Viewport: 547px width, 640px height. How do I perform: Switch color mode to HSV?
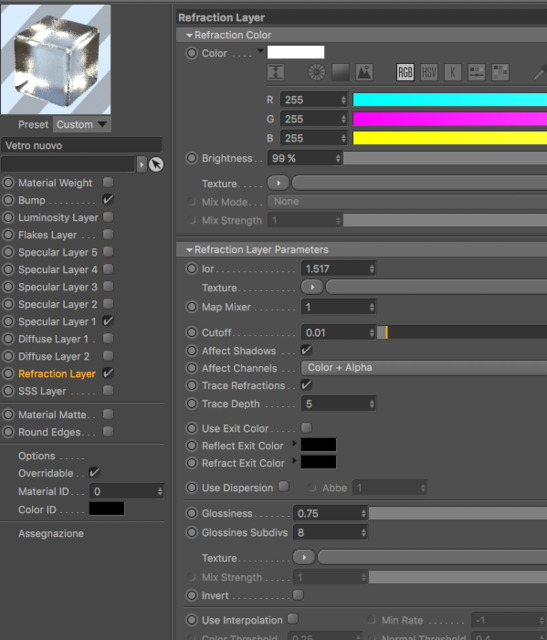(429, 72)
